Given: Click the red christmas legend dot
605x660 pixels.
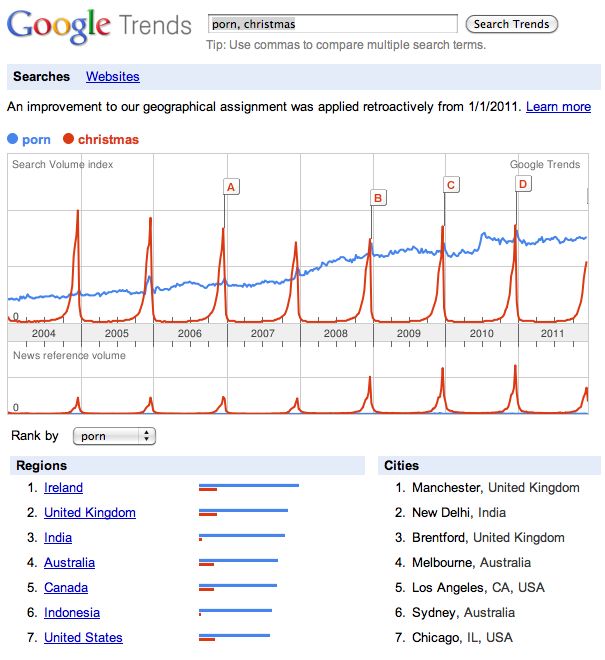Looking at the screenshot, I should pos(68,139).
